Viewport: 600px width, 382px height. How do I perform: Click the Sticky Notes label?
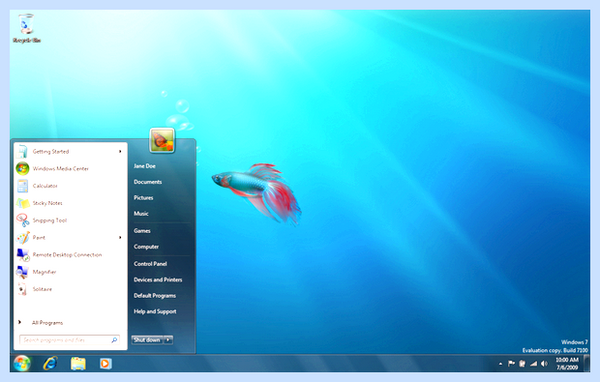[47, 203]
